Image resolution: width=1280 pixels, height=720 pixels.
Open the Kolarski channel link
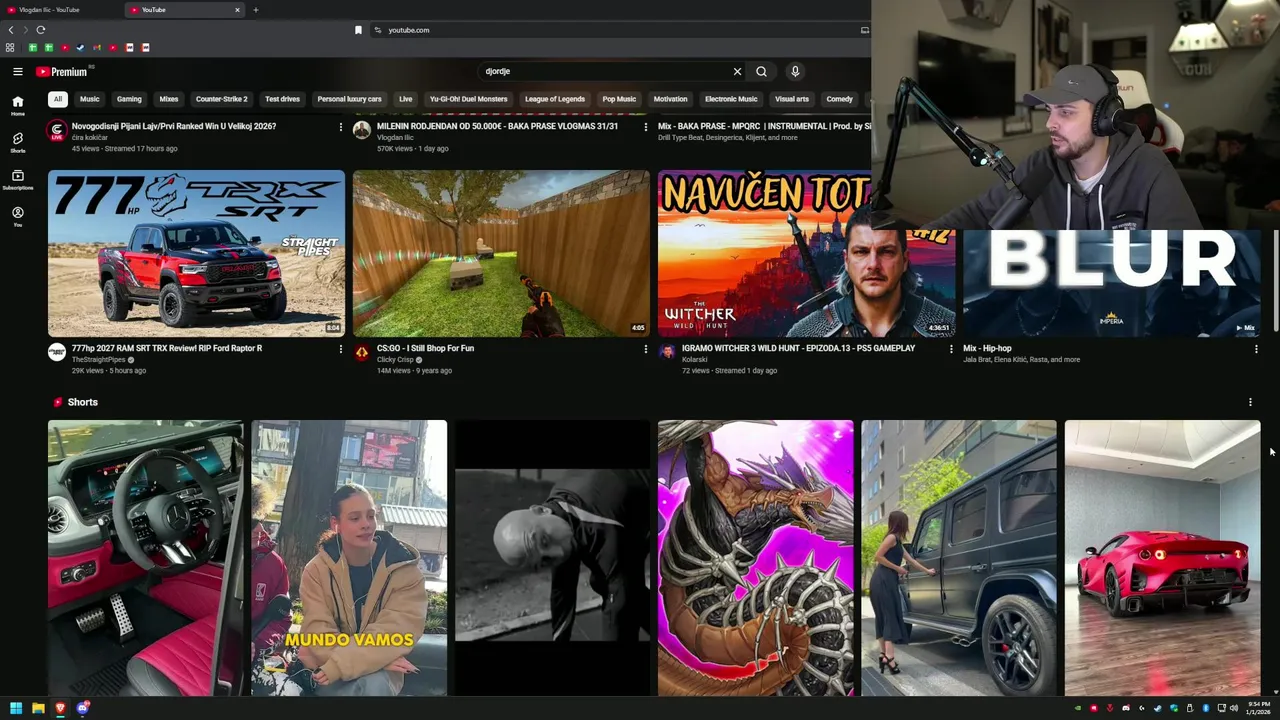694,360
